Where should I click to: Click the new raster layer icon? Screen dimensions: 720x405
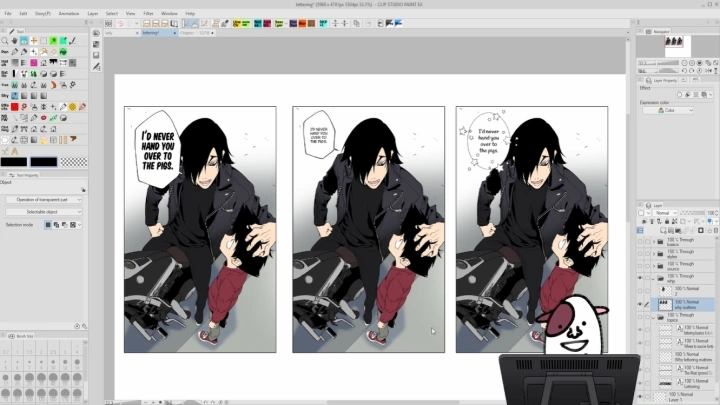(x=664, y=230)
